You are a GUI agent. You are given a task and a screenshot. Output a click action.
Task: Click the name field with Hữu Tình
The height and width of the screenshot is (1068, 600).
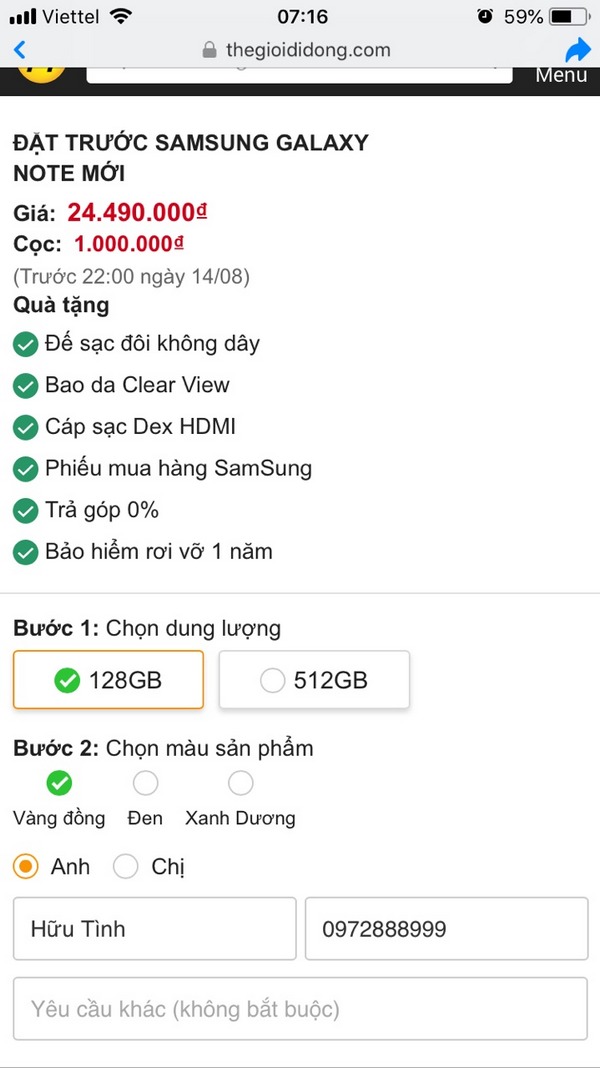tap(154, 929)
